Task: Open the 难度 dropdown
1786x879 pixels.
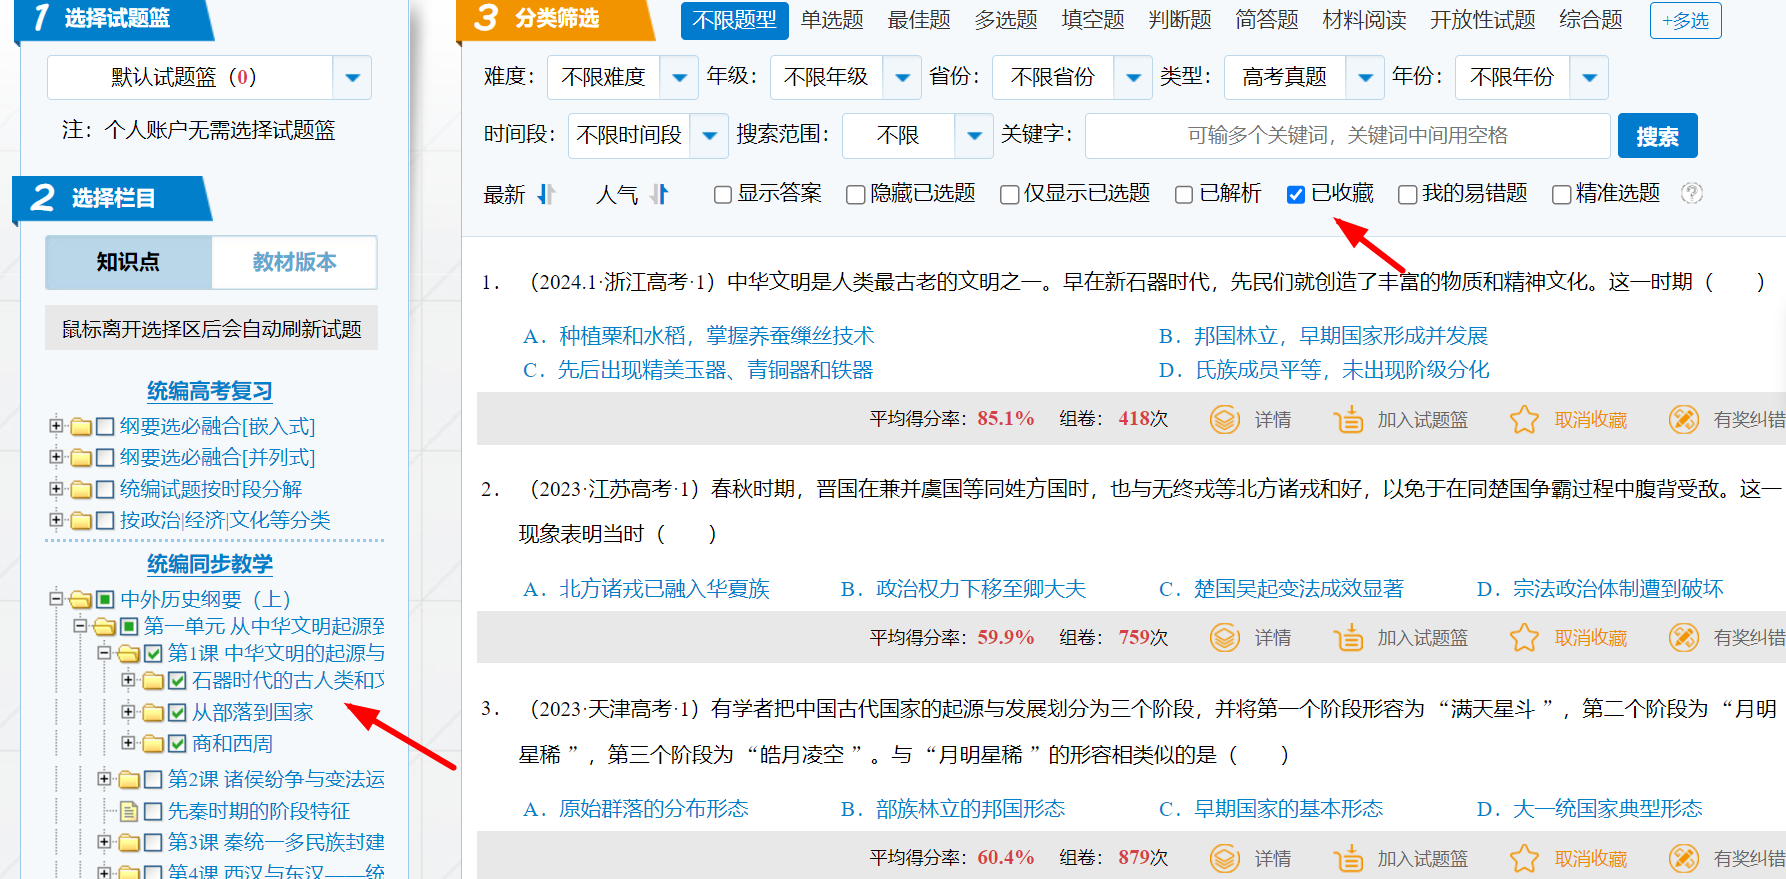Action: [679, 78]
